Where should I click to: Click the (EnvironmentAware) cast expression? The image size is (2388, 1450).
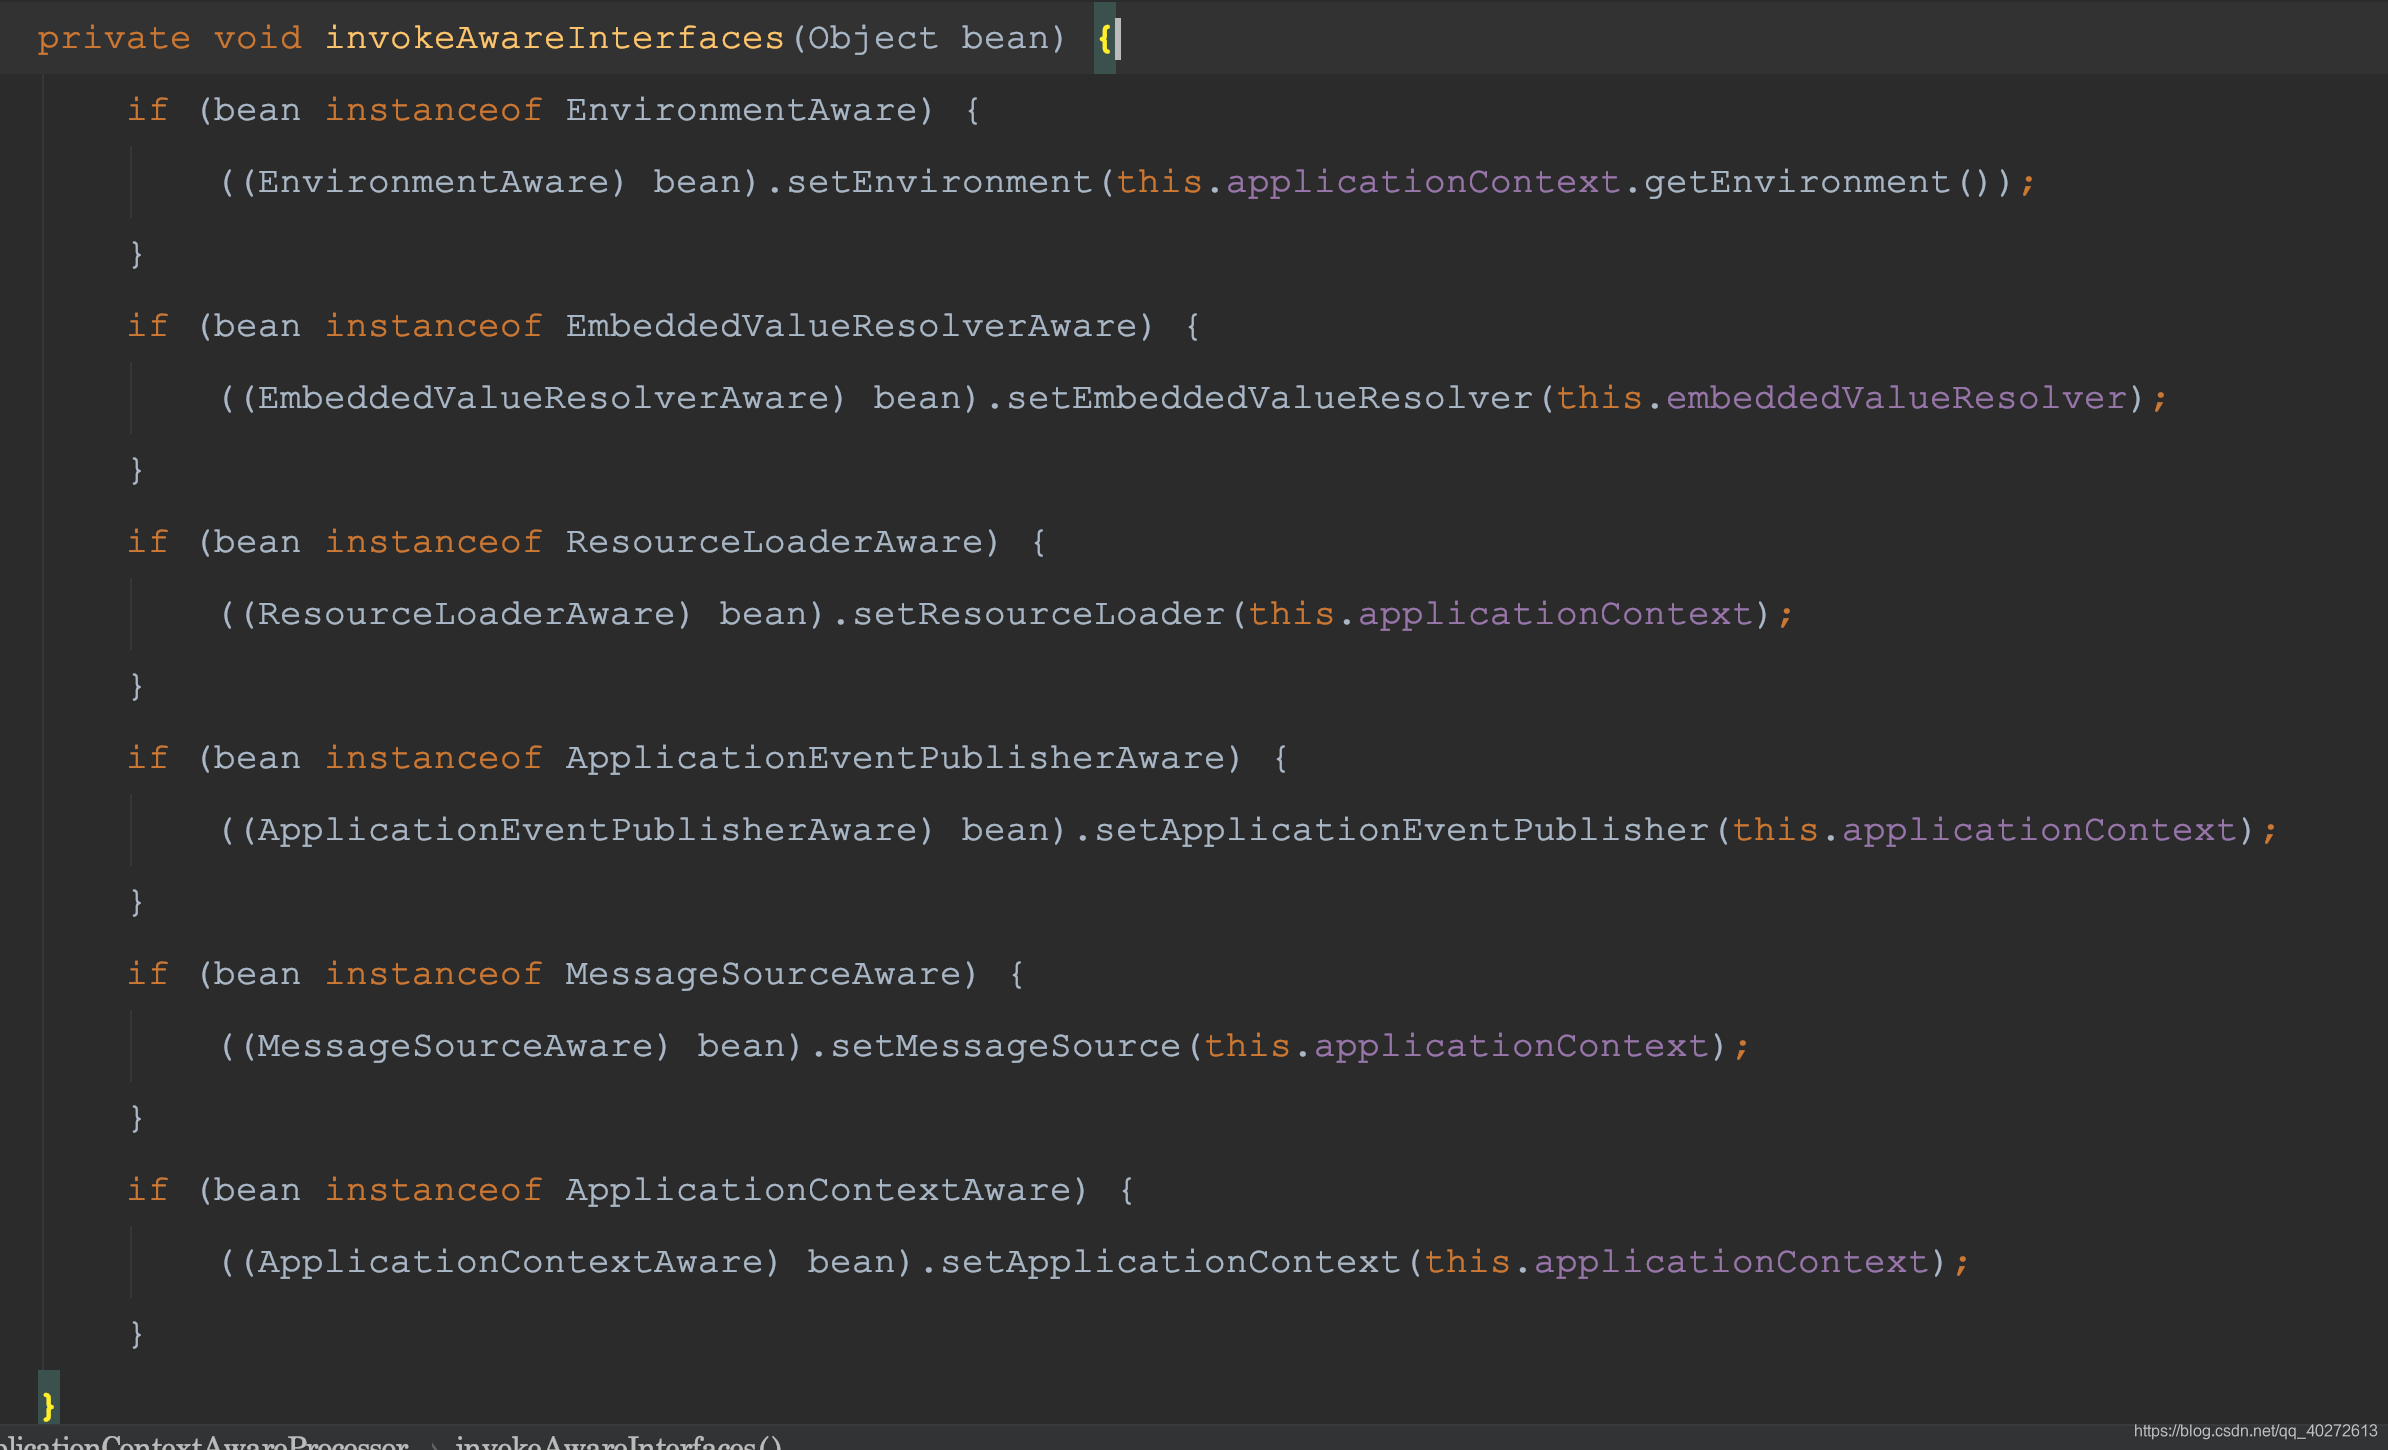point(434,182)
